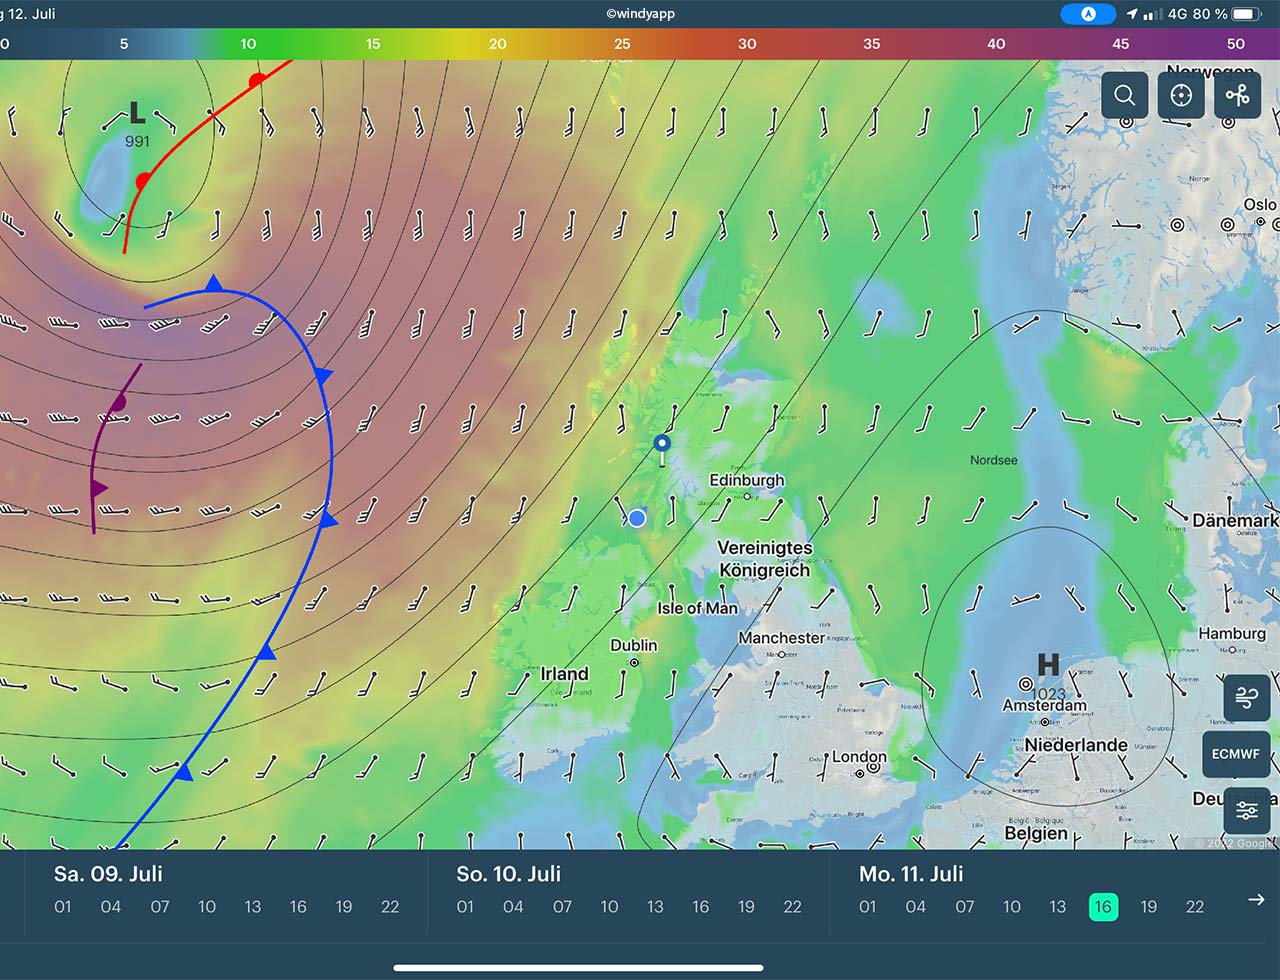The width and height of the screenshot is (1280, 980).
Task: Switch the ECMWF forecast model button
Action: [x=1236, y=754]
